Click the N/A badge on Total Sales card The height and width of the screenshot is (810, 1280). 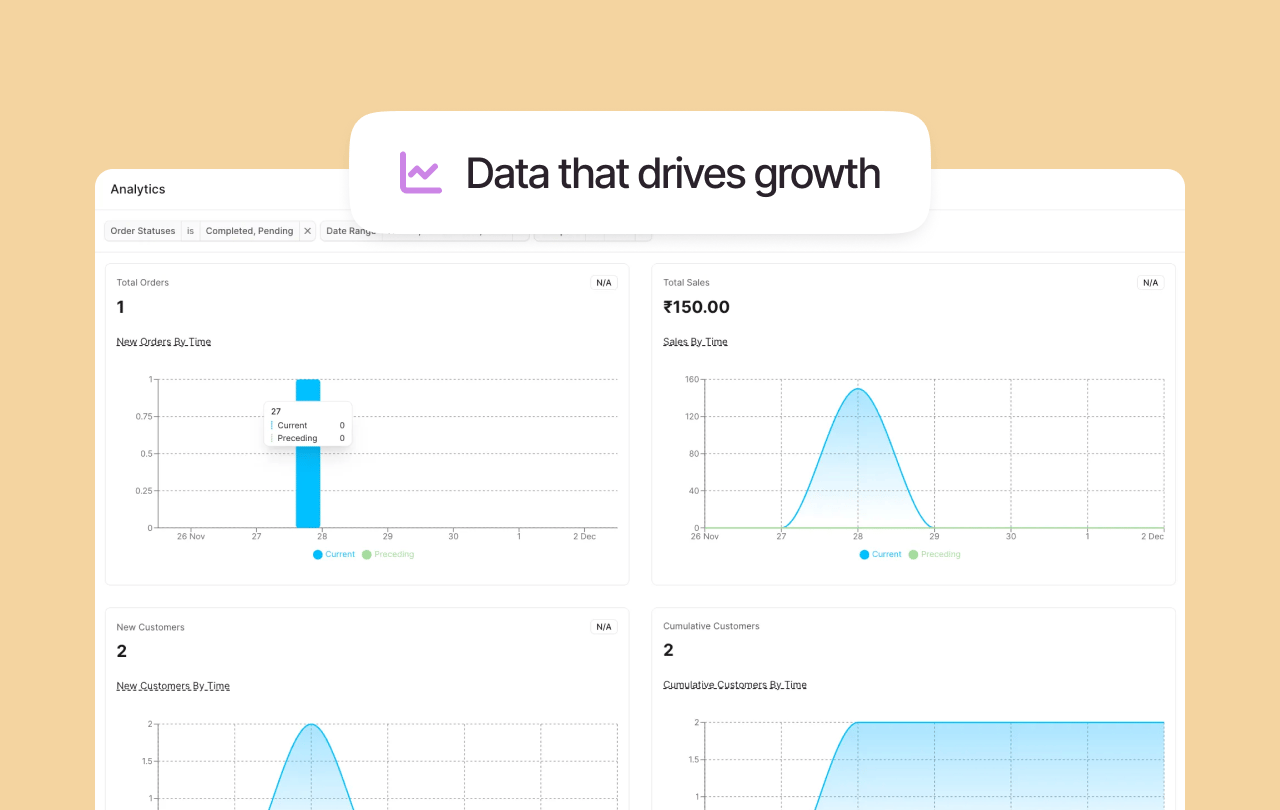[x=1150, y=282]
